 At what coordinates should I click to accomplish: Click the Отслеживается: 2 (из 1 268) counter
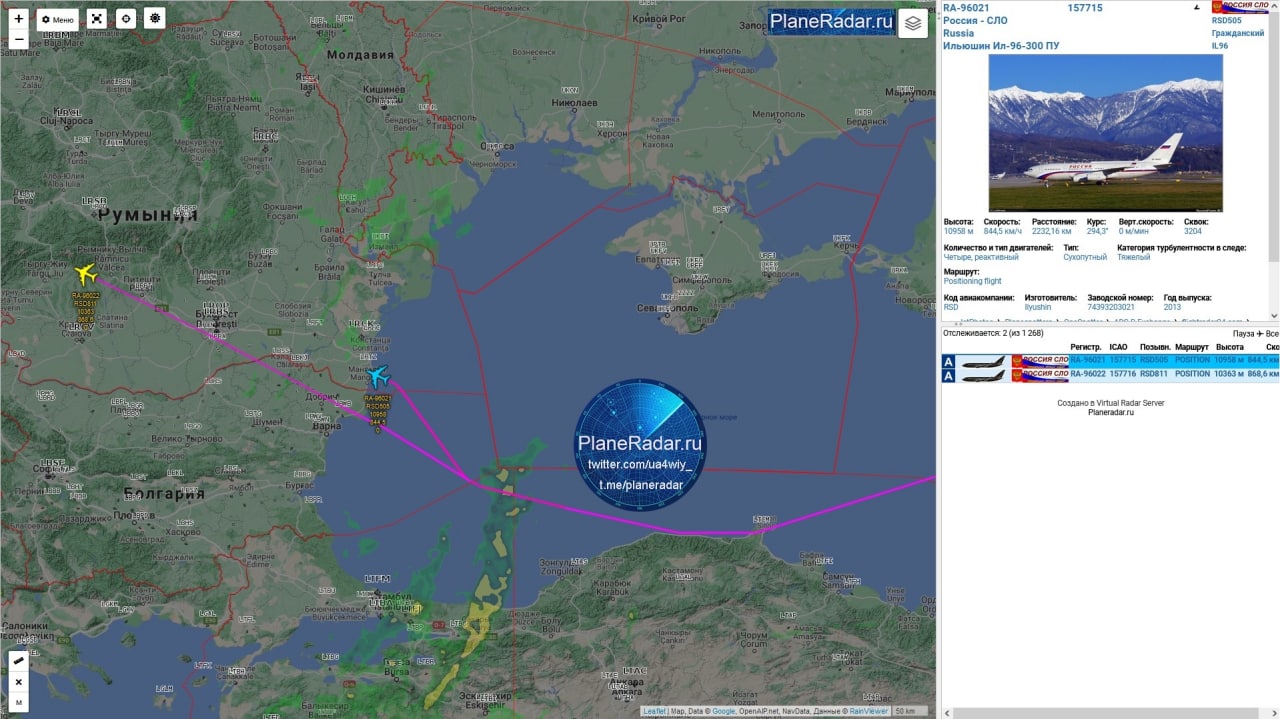(994, 334)
